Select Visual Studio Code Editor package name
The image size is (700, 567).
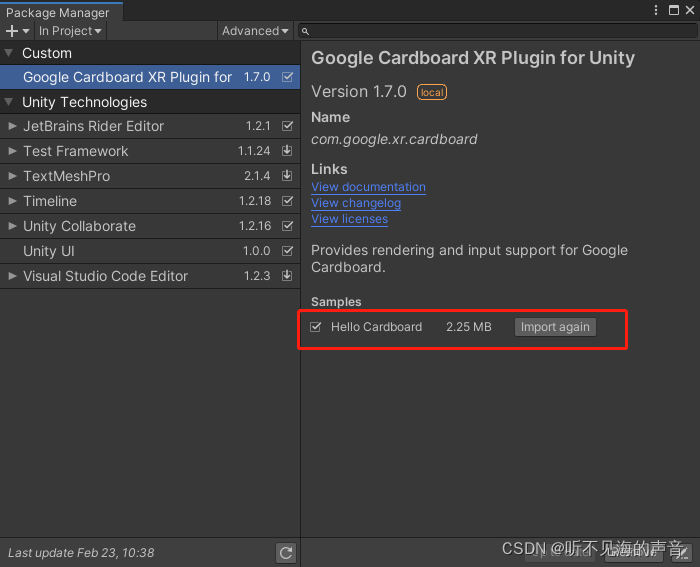(105, 276)
